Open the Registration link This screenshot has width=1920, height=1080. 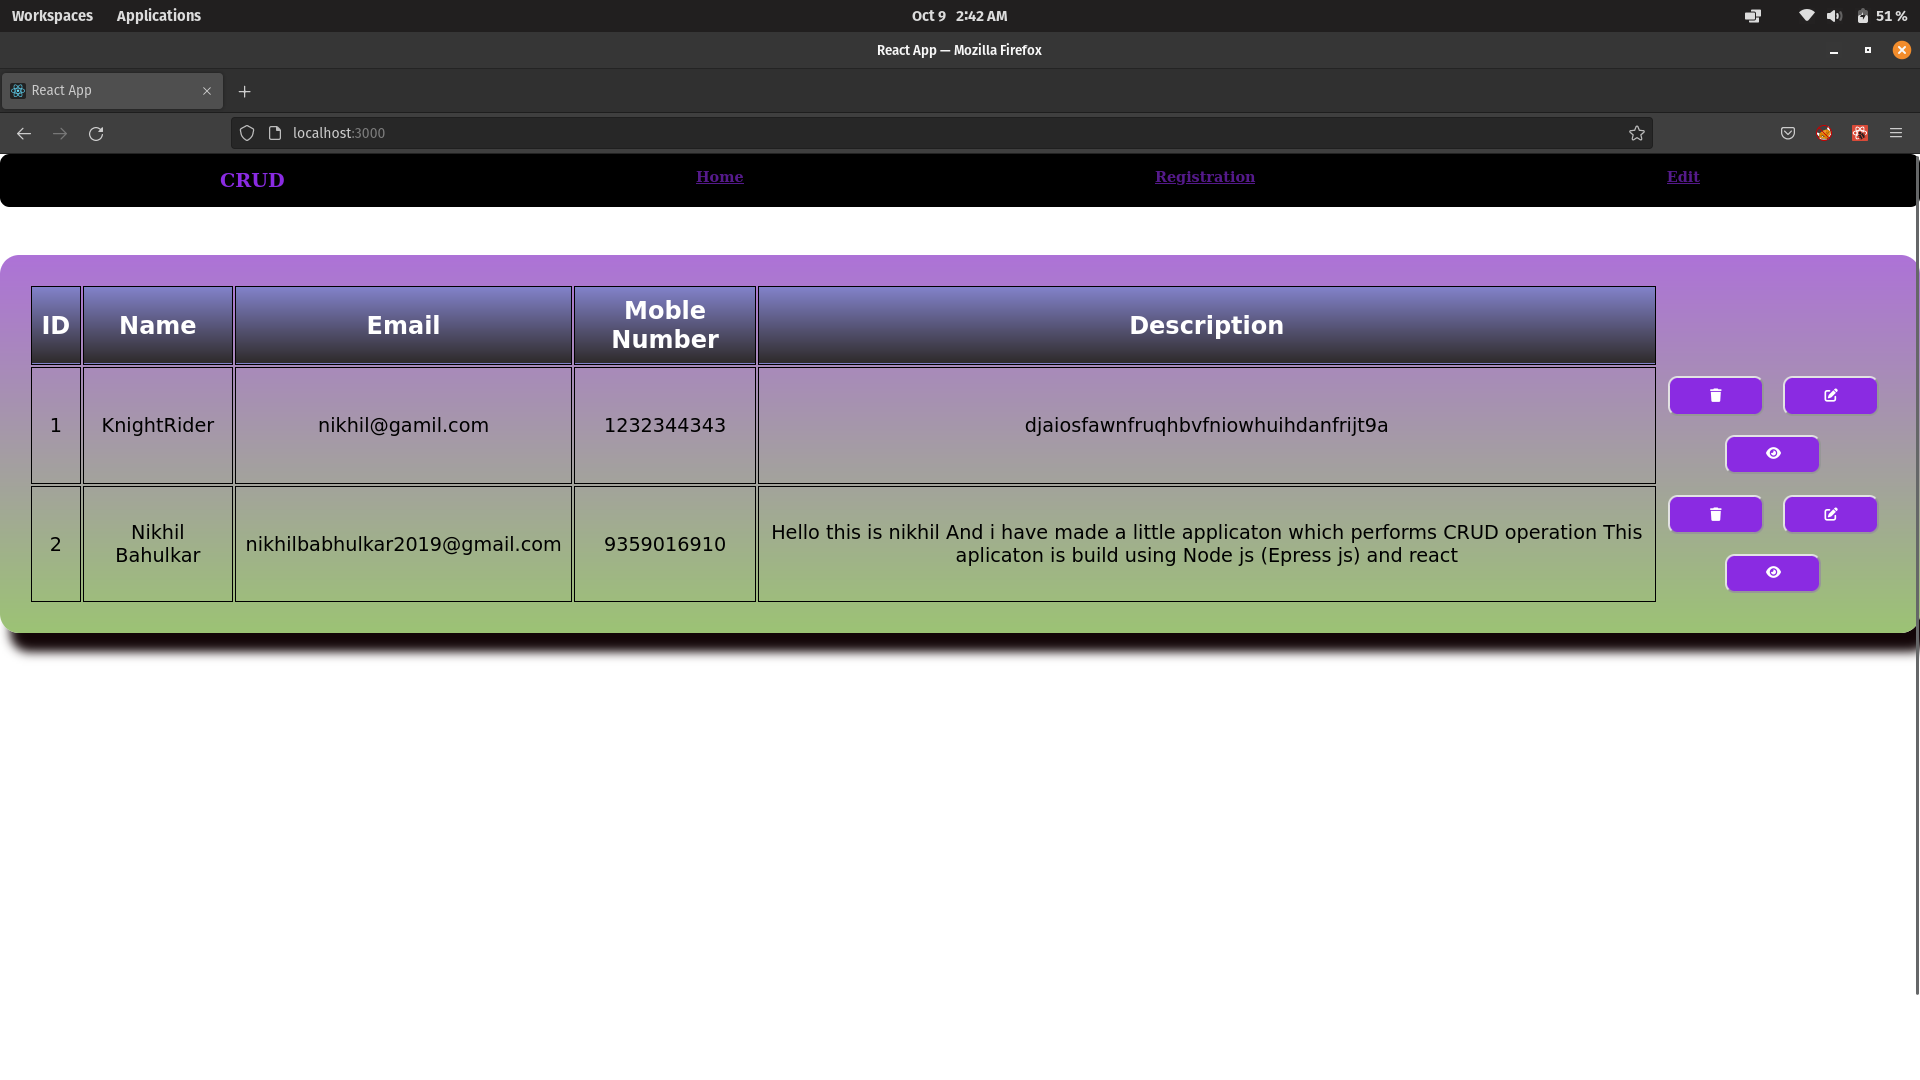point(1204,177)
